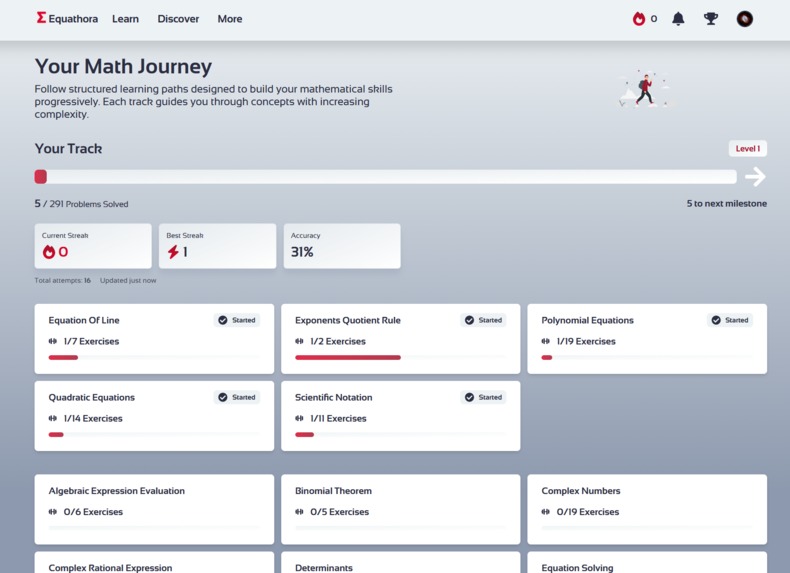Click the Your Track progress bar
The image size is (790, 573).
[x=385, y=176]
